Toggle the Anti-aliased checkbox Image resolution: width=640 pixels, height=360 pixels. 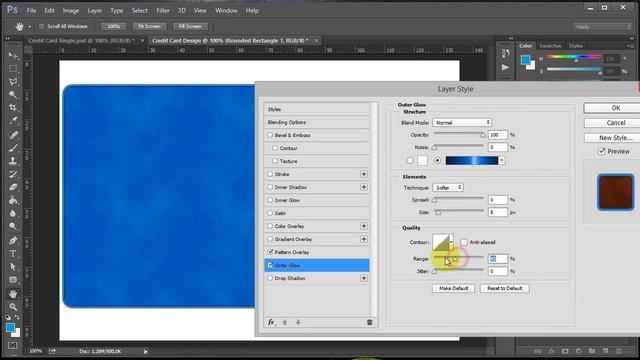[464, 242]
